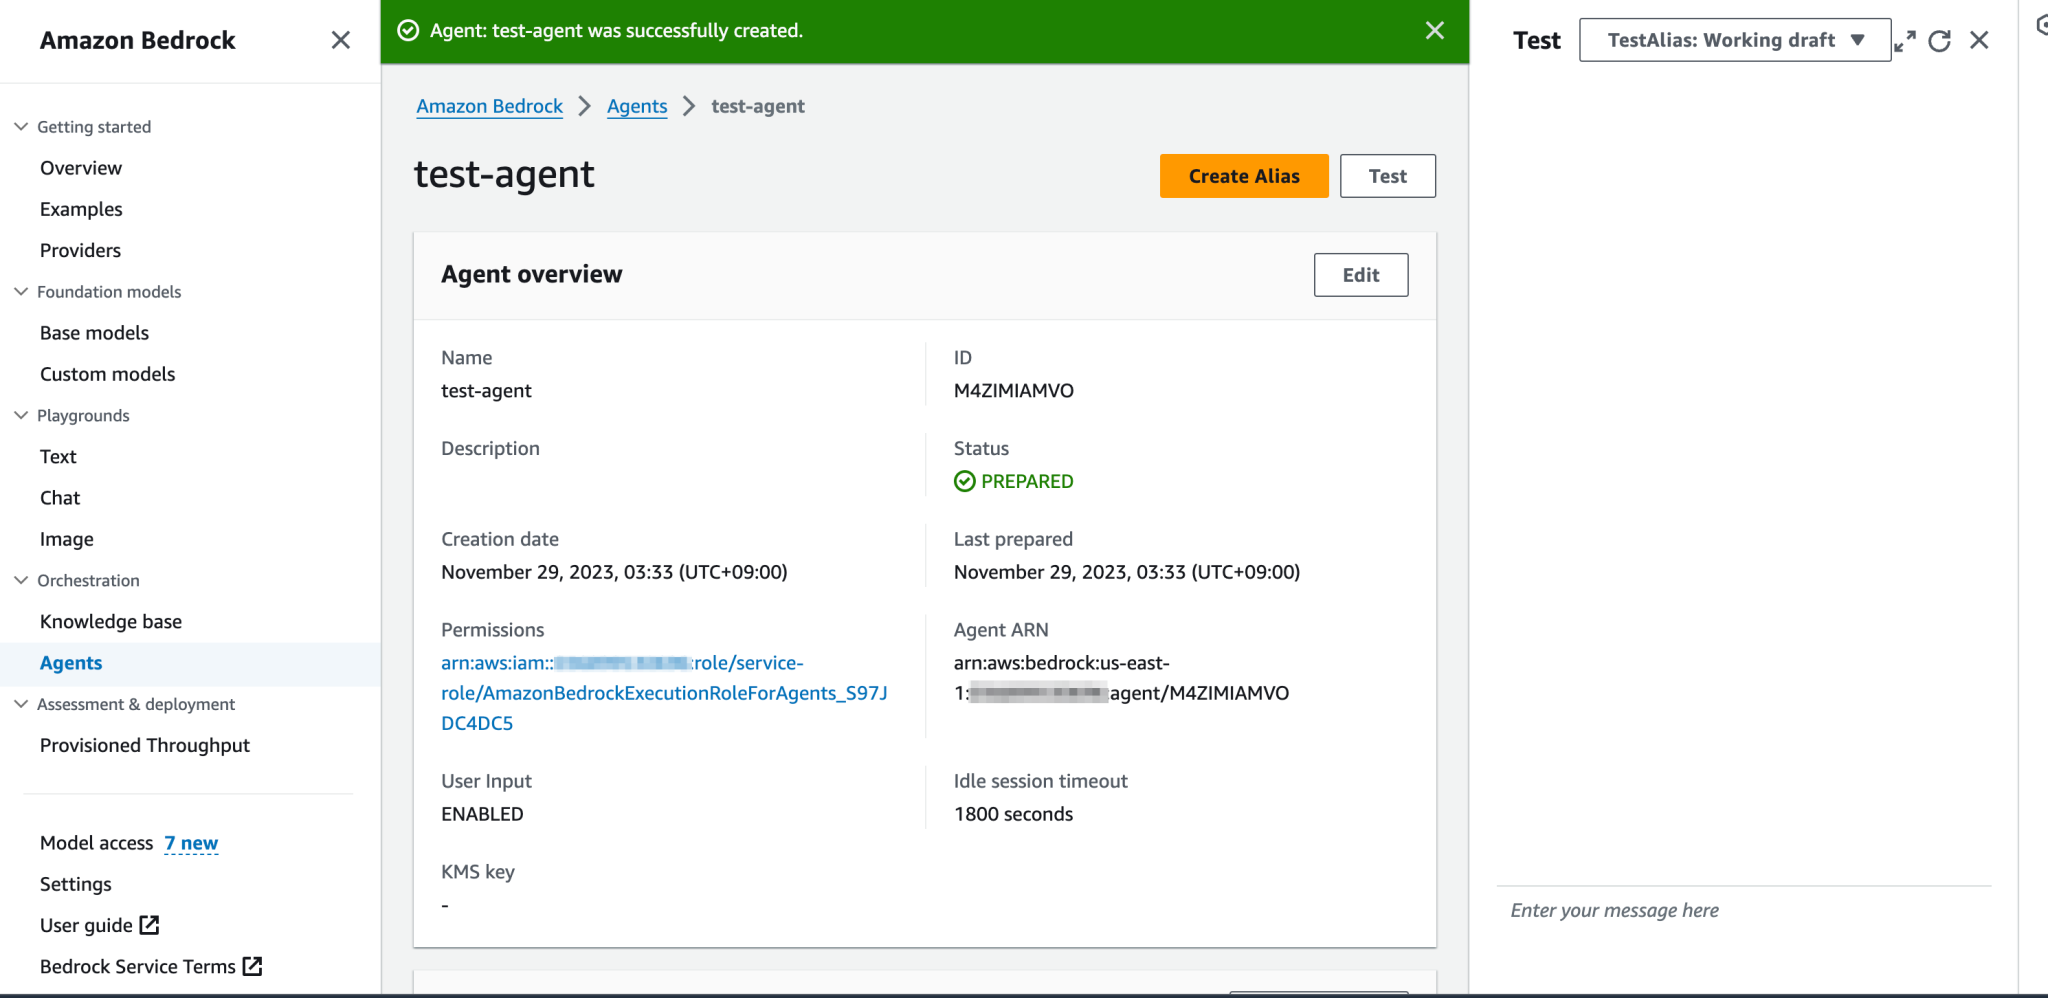Collapse the Playgrounds section

[21, 415]
